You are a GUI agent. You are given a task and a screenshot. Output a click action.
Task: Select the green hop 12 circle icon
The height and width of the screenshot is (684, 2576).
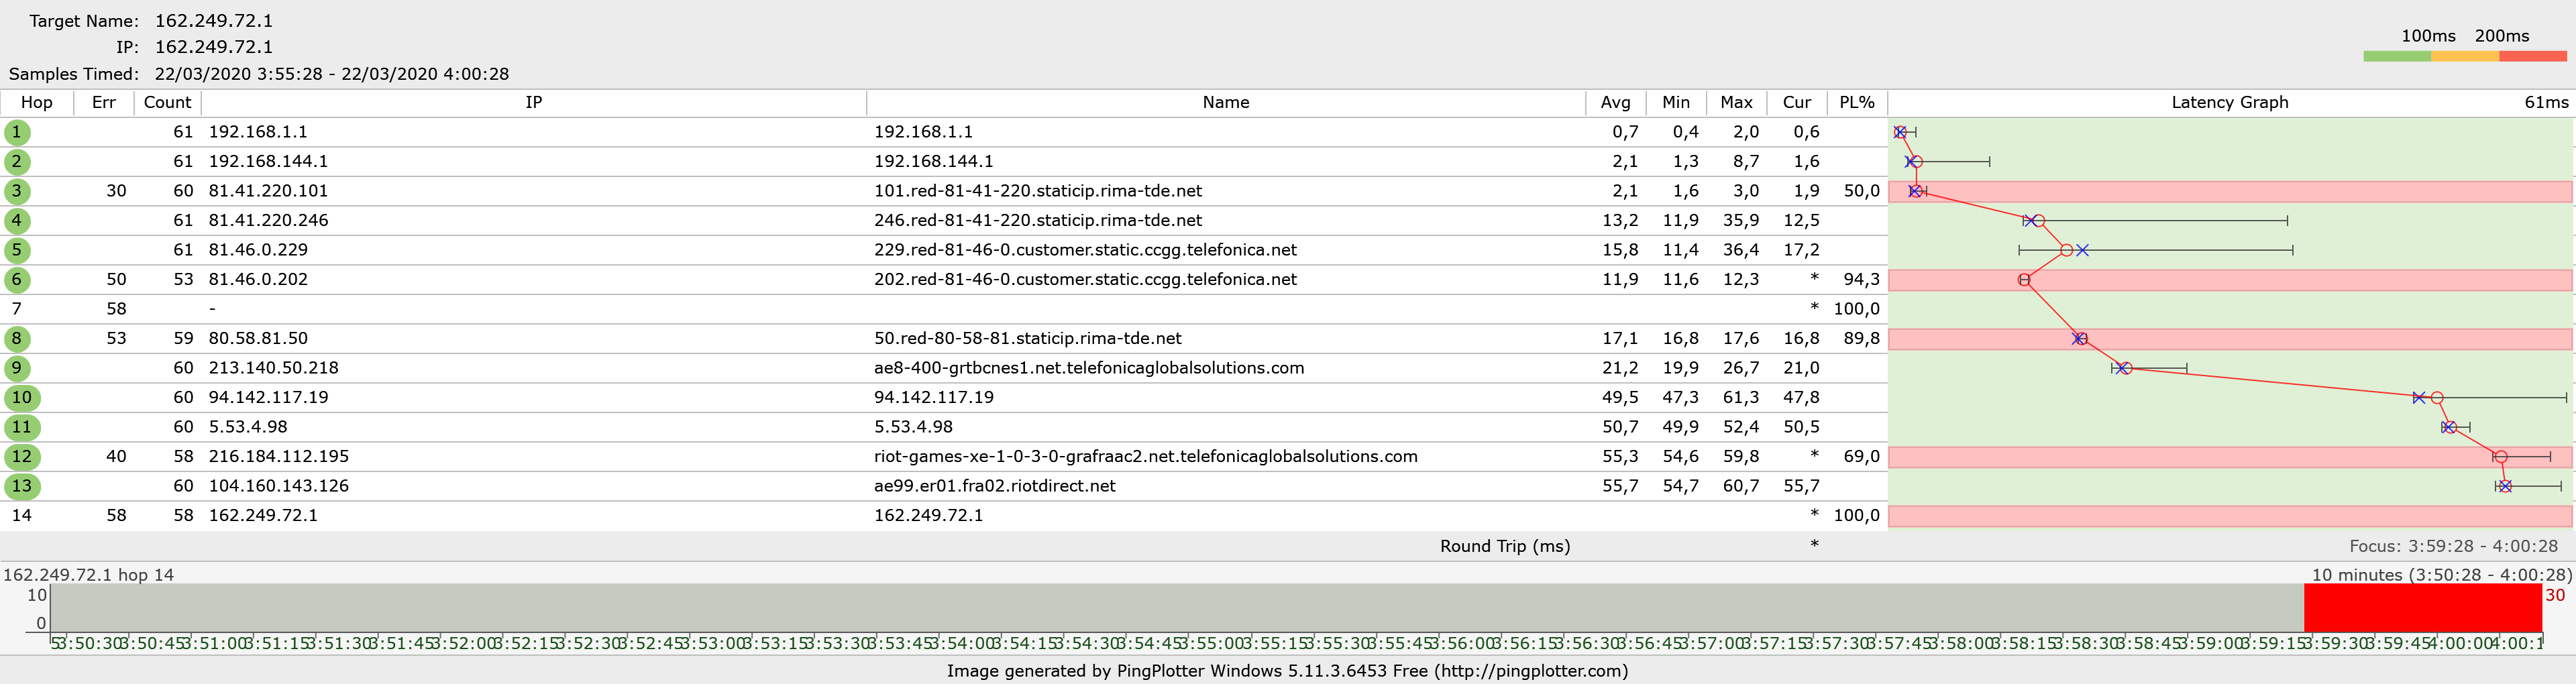point(21,457)
